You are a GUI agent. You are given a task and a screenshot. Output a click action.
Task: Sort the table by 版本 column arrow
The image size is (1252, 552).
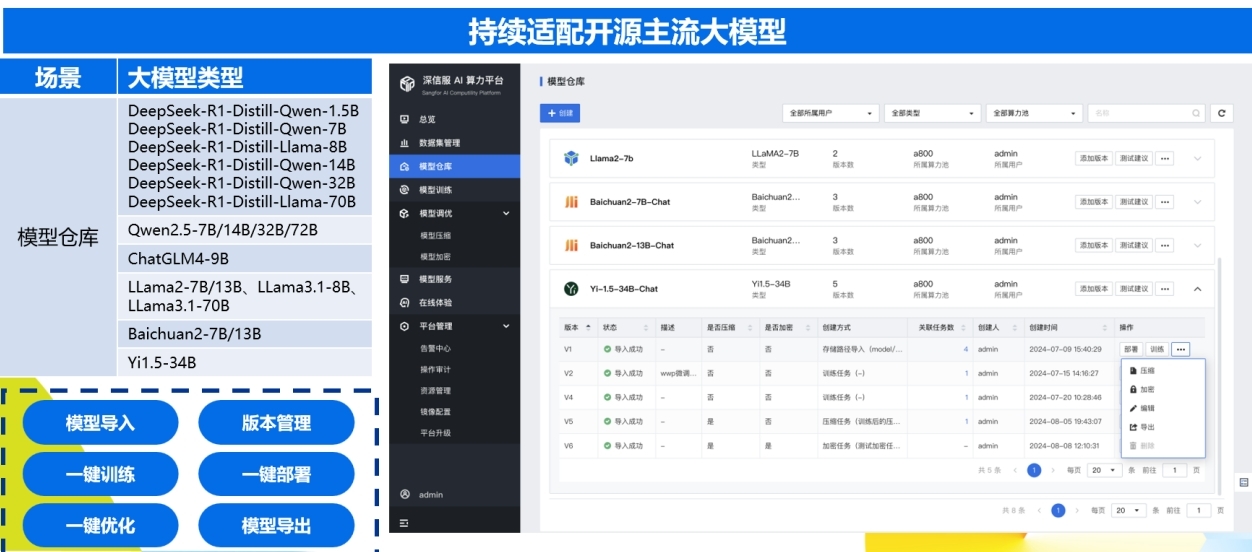(x=588, y=327)
